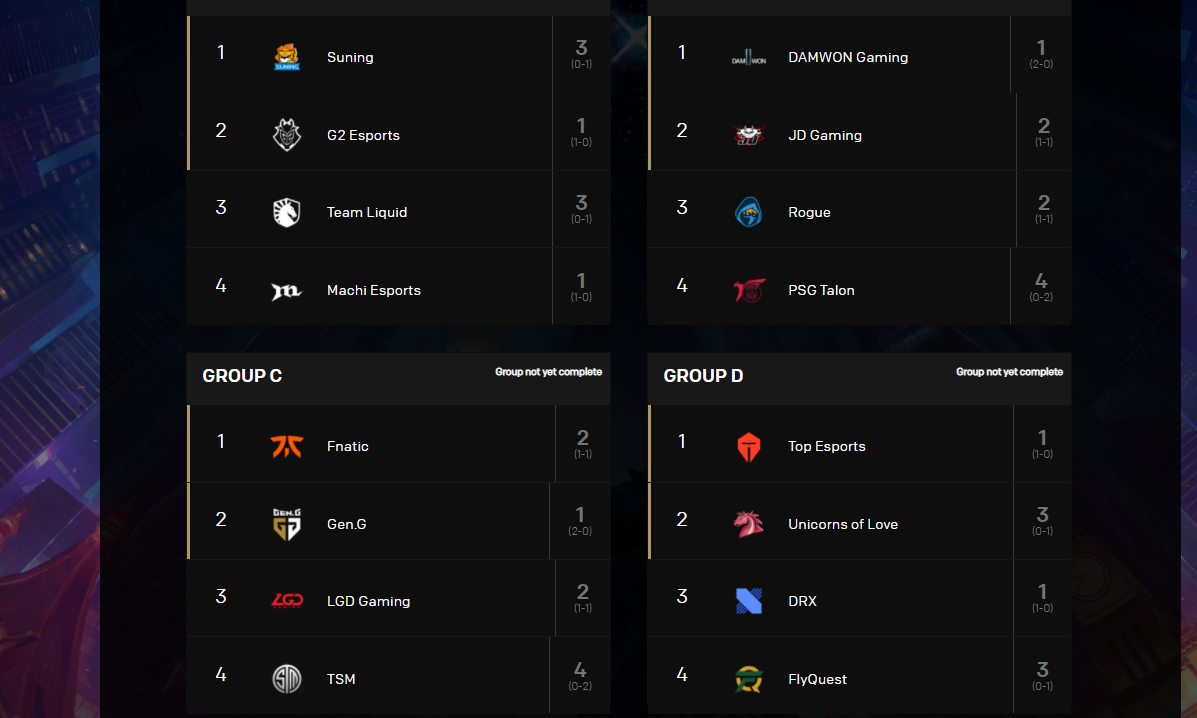Image resolution: width=1197 pixels, height=718 pixels.
Task: Click the GROUP D header
Action: tap(703, 375)
